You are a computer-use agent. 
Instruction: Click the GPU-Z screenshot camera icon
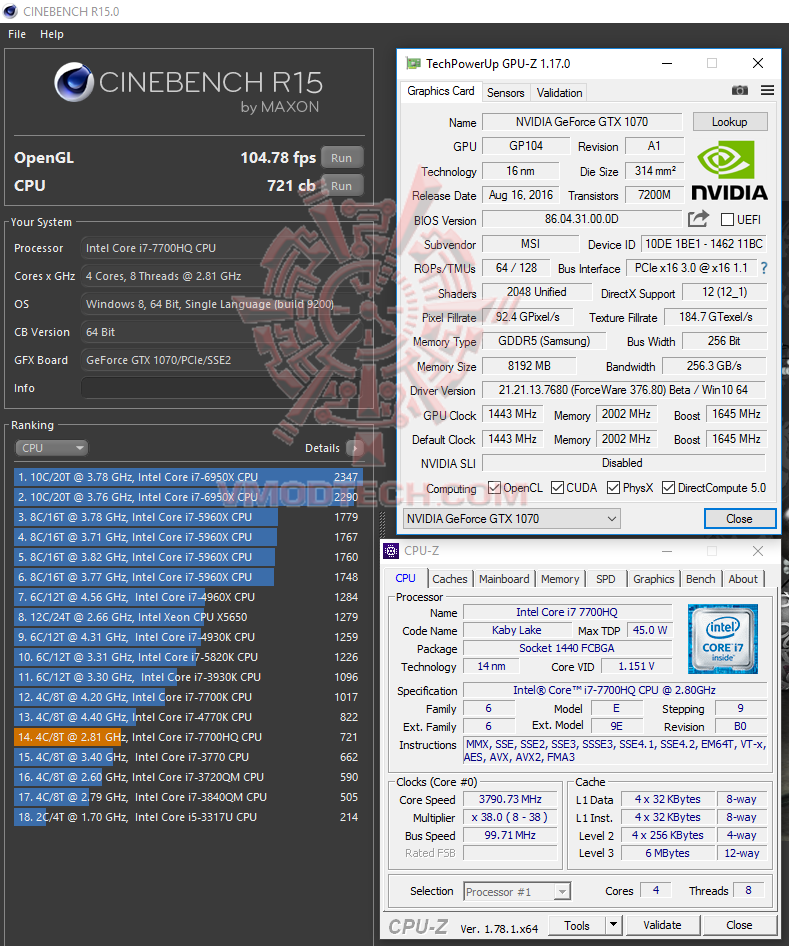740,90
